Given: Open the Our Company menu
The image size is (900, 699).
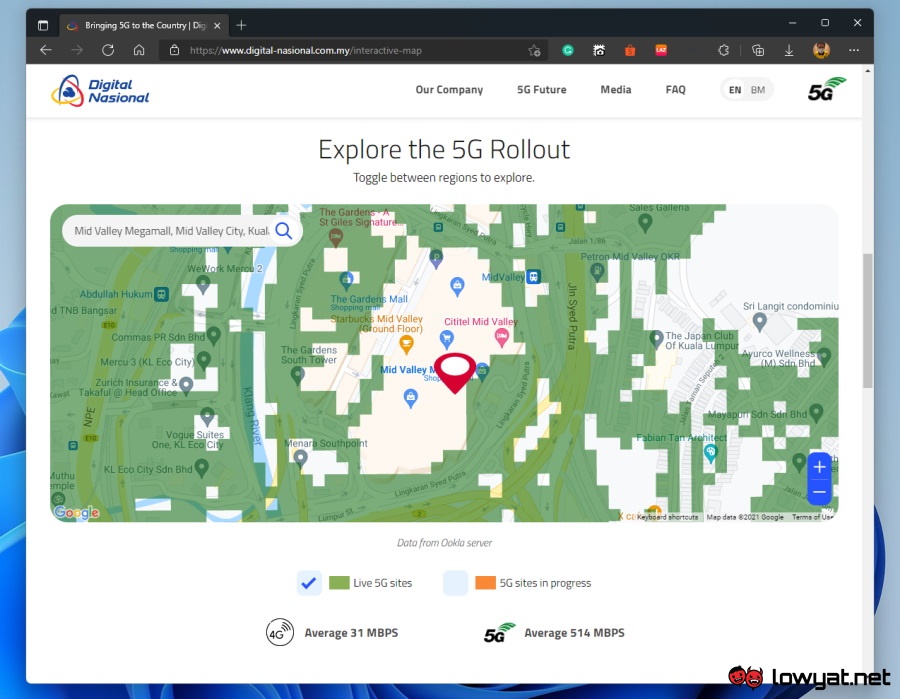Looking at the screenshot, I should pos(449,90).
